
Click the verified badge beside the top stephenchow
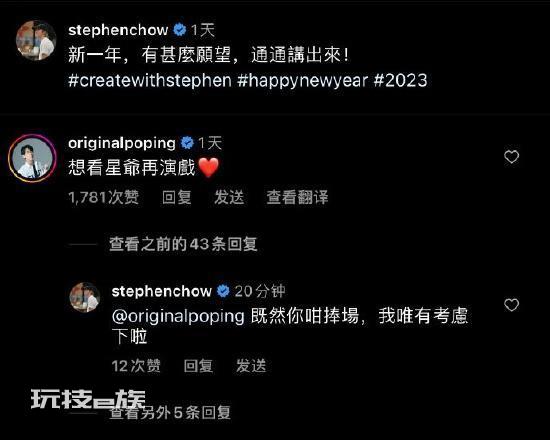180,30
